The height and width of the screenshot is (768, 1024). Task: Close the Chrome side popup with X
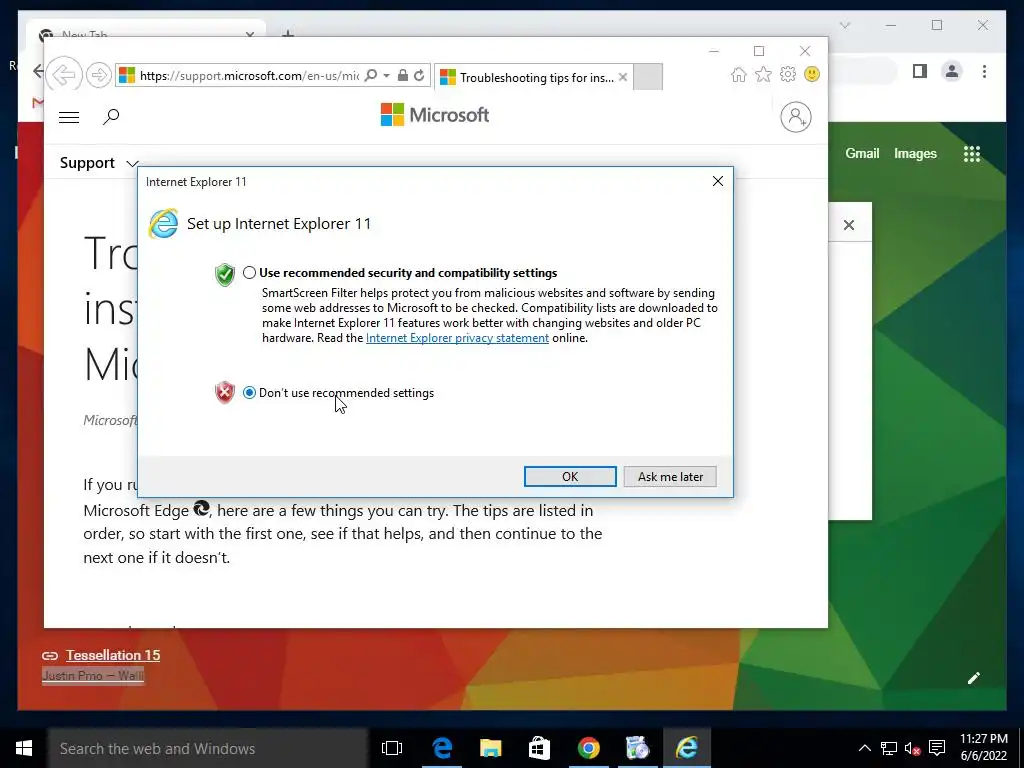(848, 225)
